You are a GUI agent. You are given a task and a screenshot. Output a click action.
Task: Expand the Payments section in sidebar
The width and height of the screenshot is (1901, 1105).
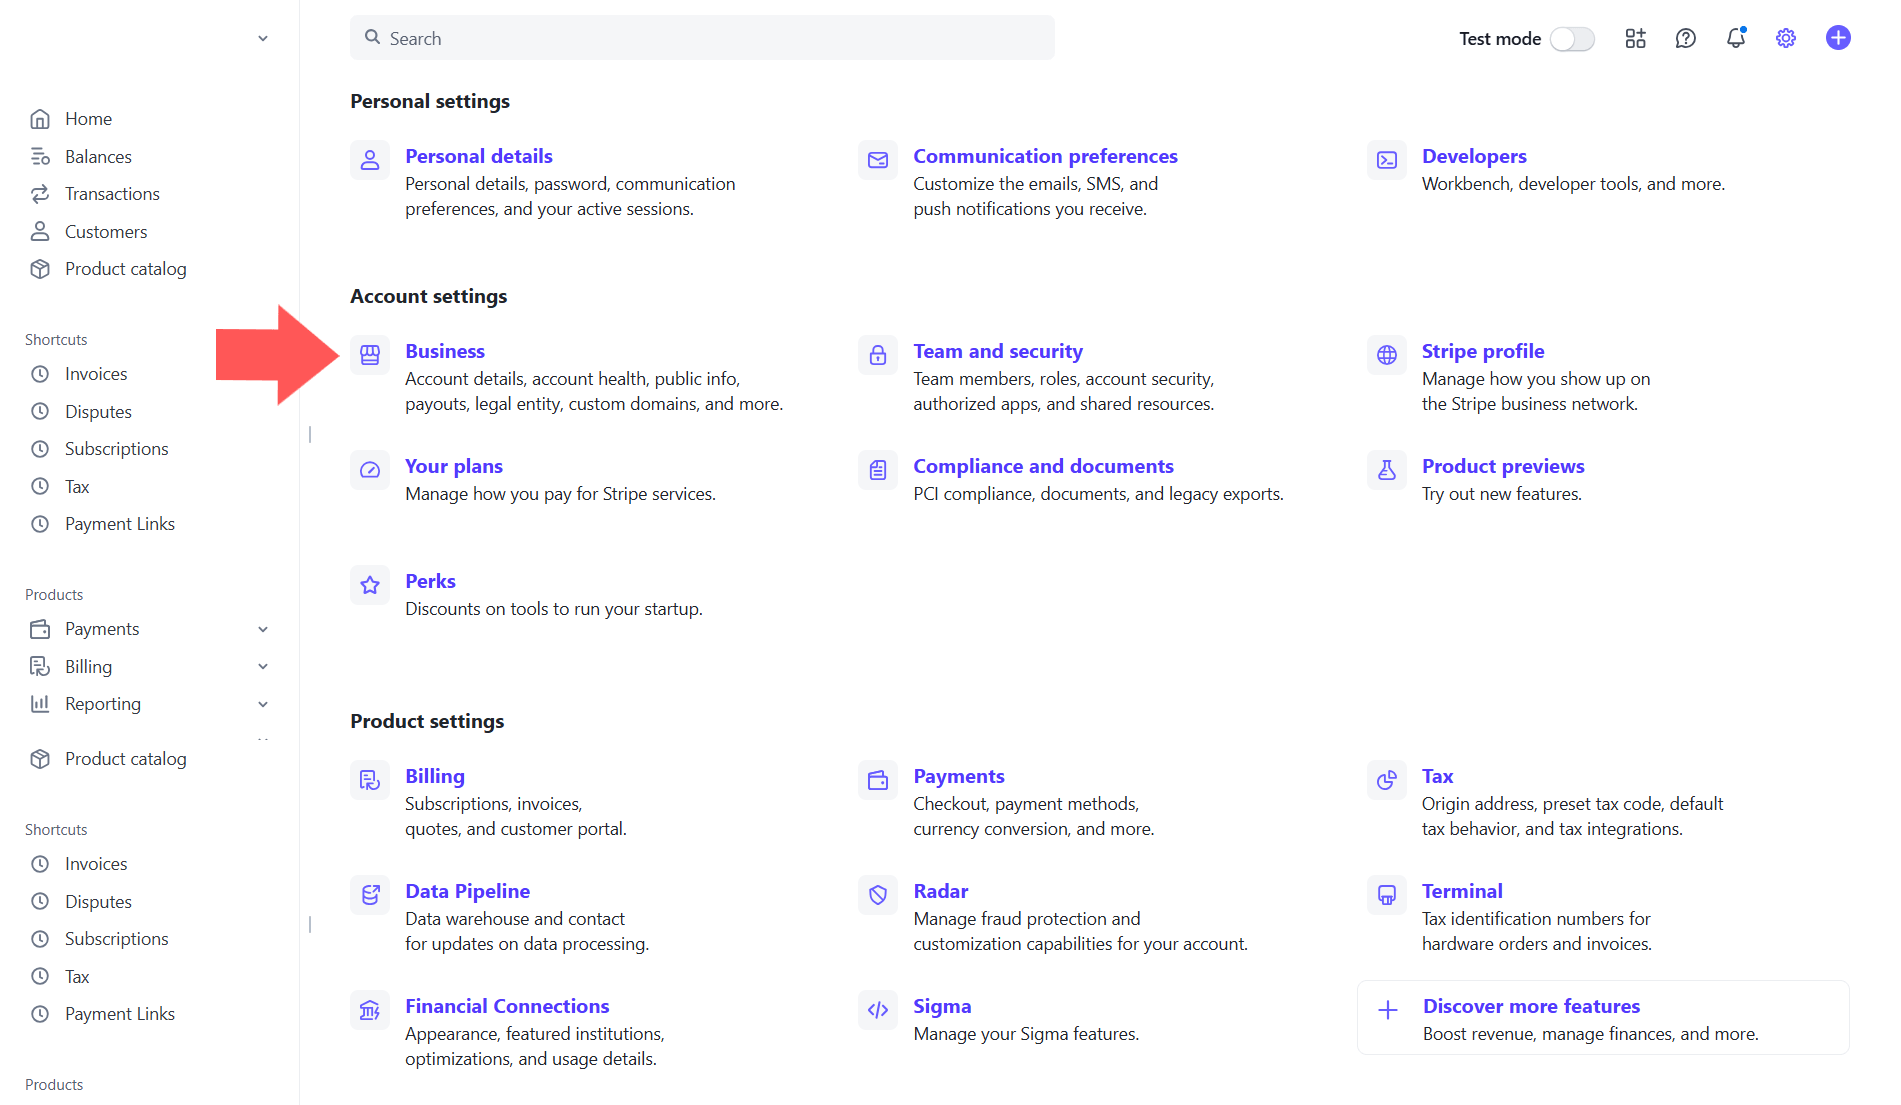pyautogui.click(x=101, y=628)
